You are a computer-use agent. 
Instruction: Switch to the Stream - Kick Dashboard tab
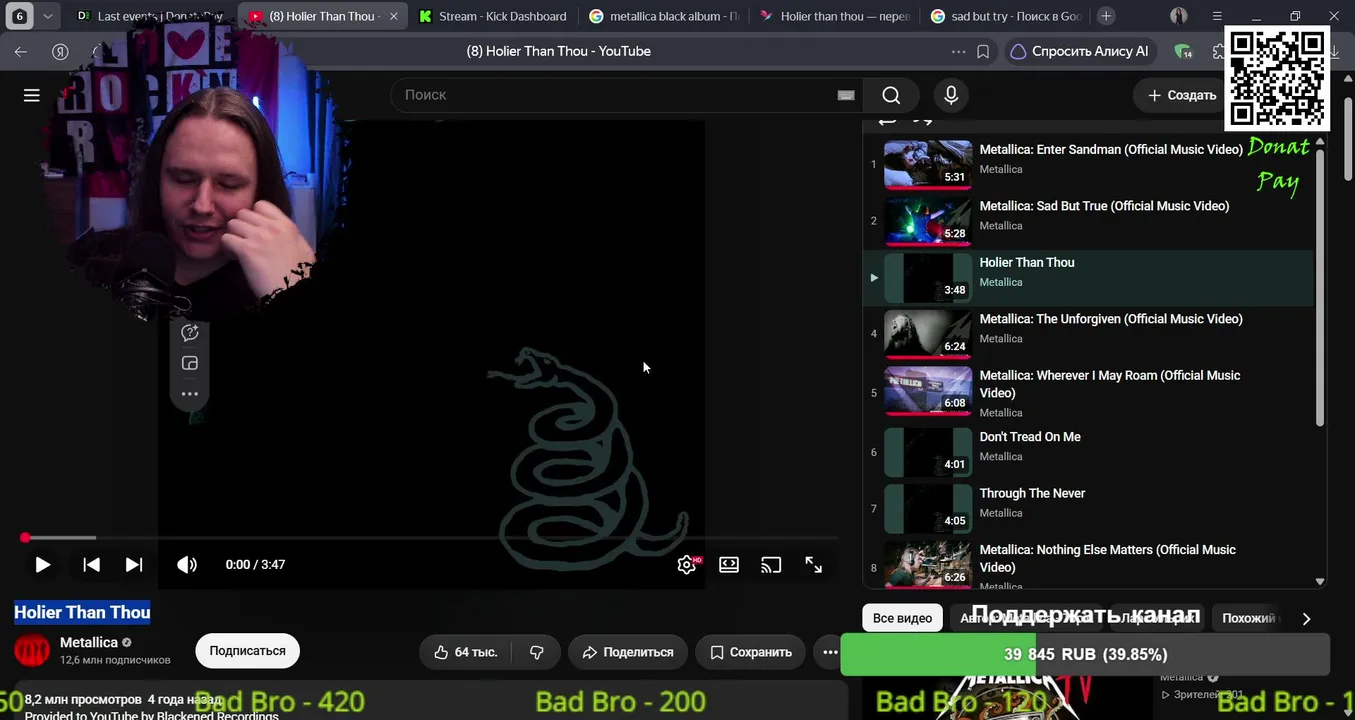pos(493,16)
